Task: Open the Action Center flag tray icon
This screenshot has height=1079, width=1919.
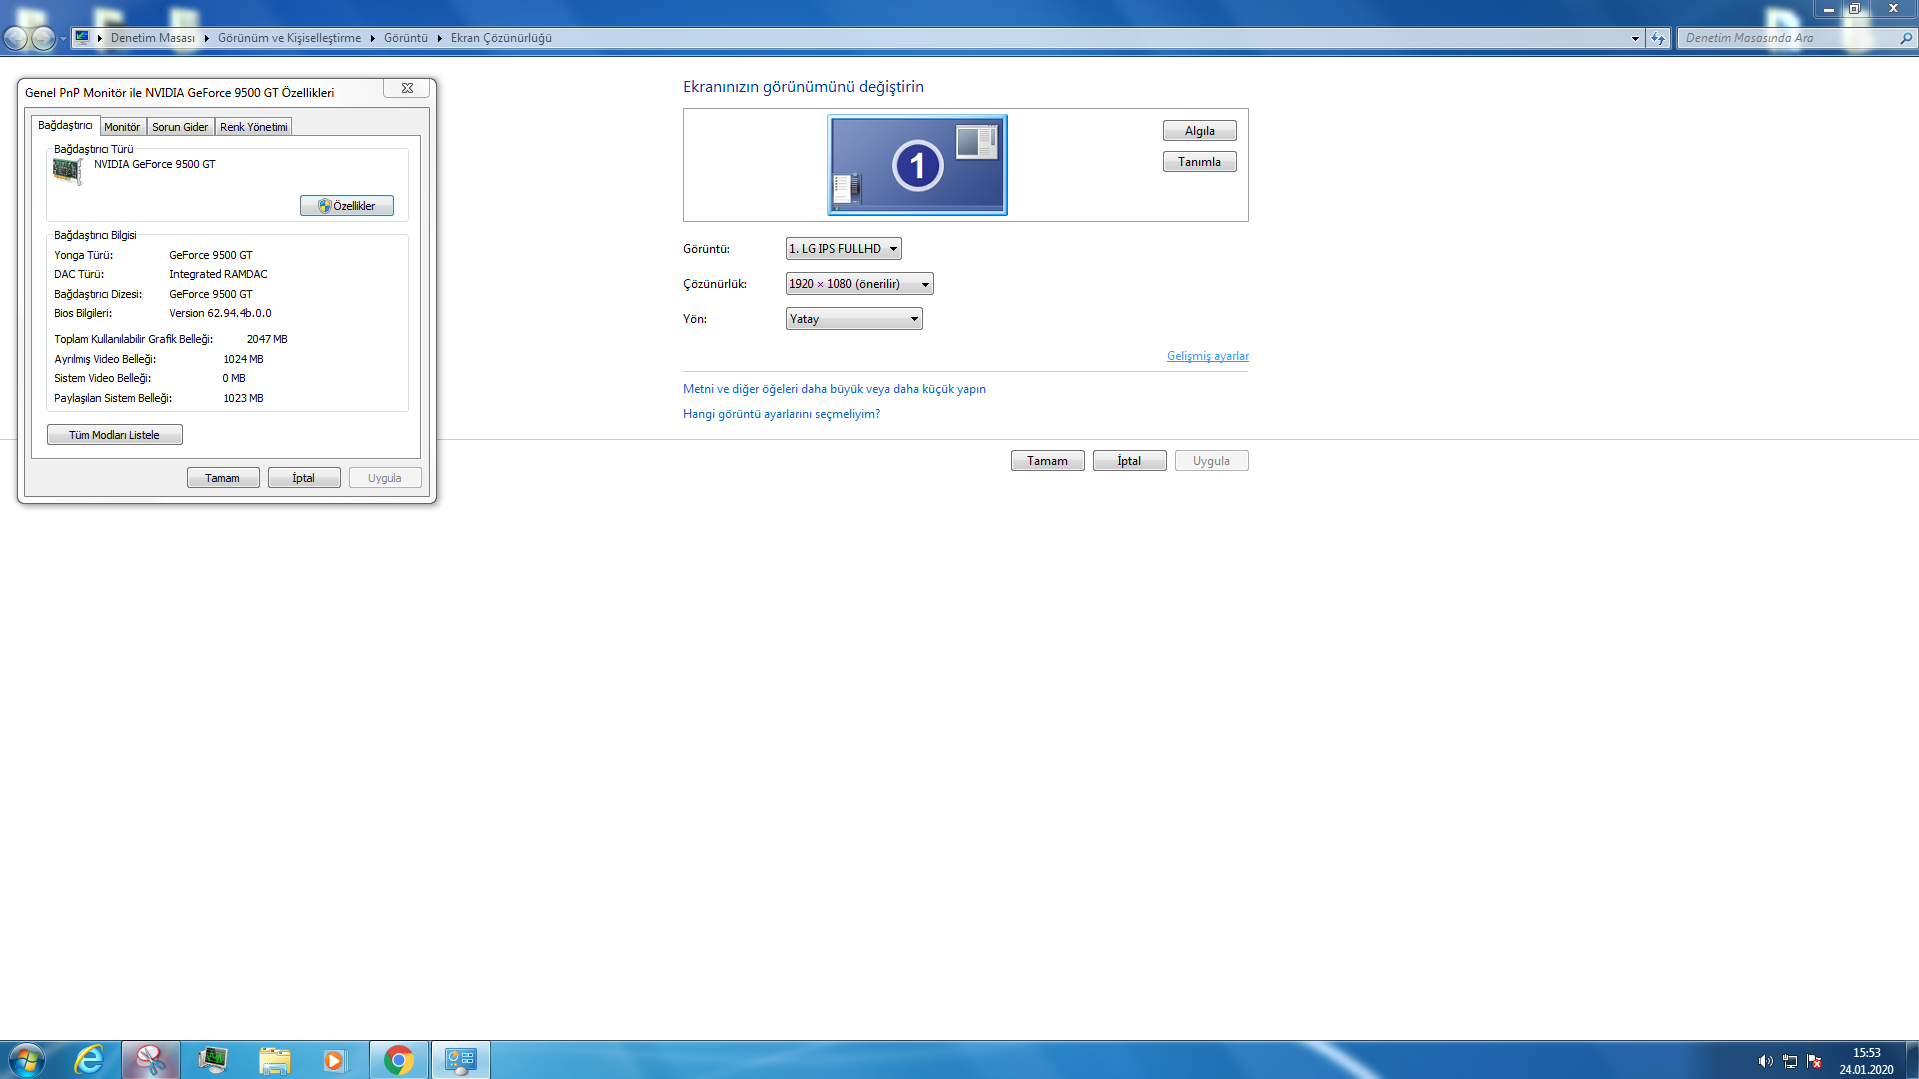Action: click(1814, 1061)
